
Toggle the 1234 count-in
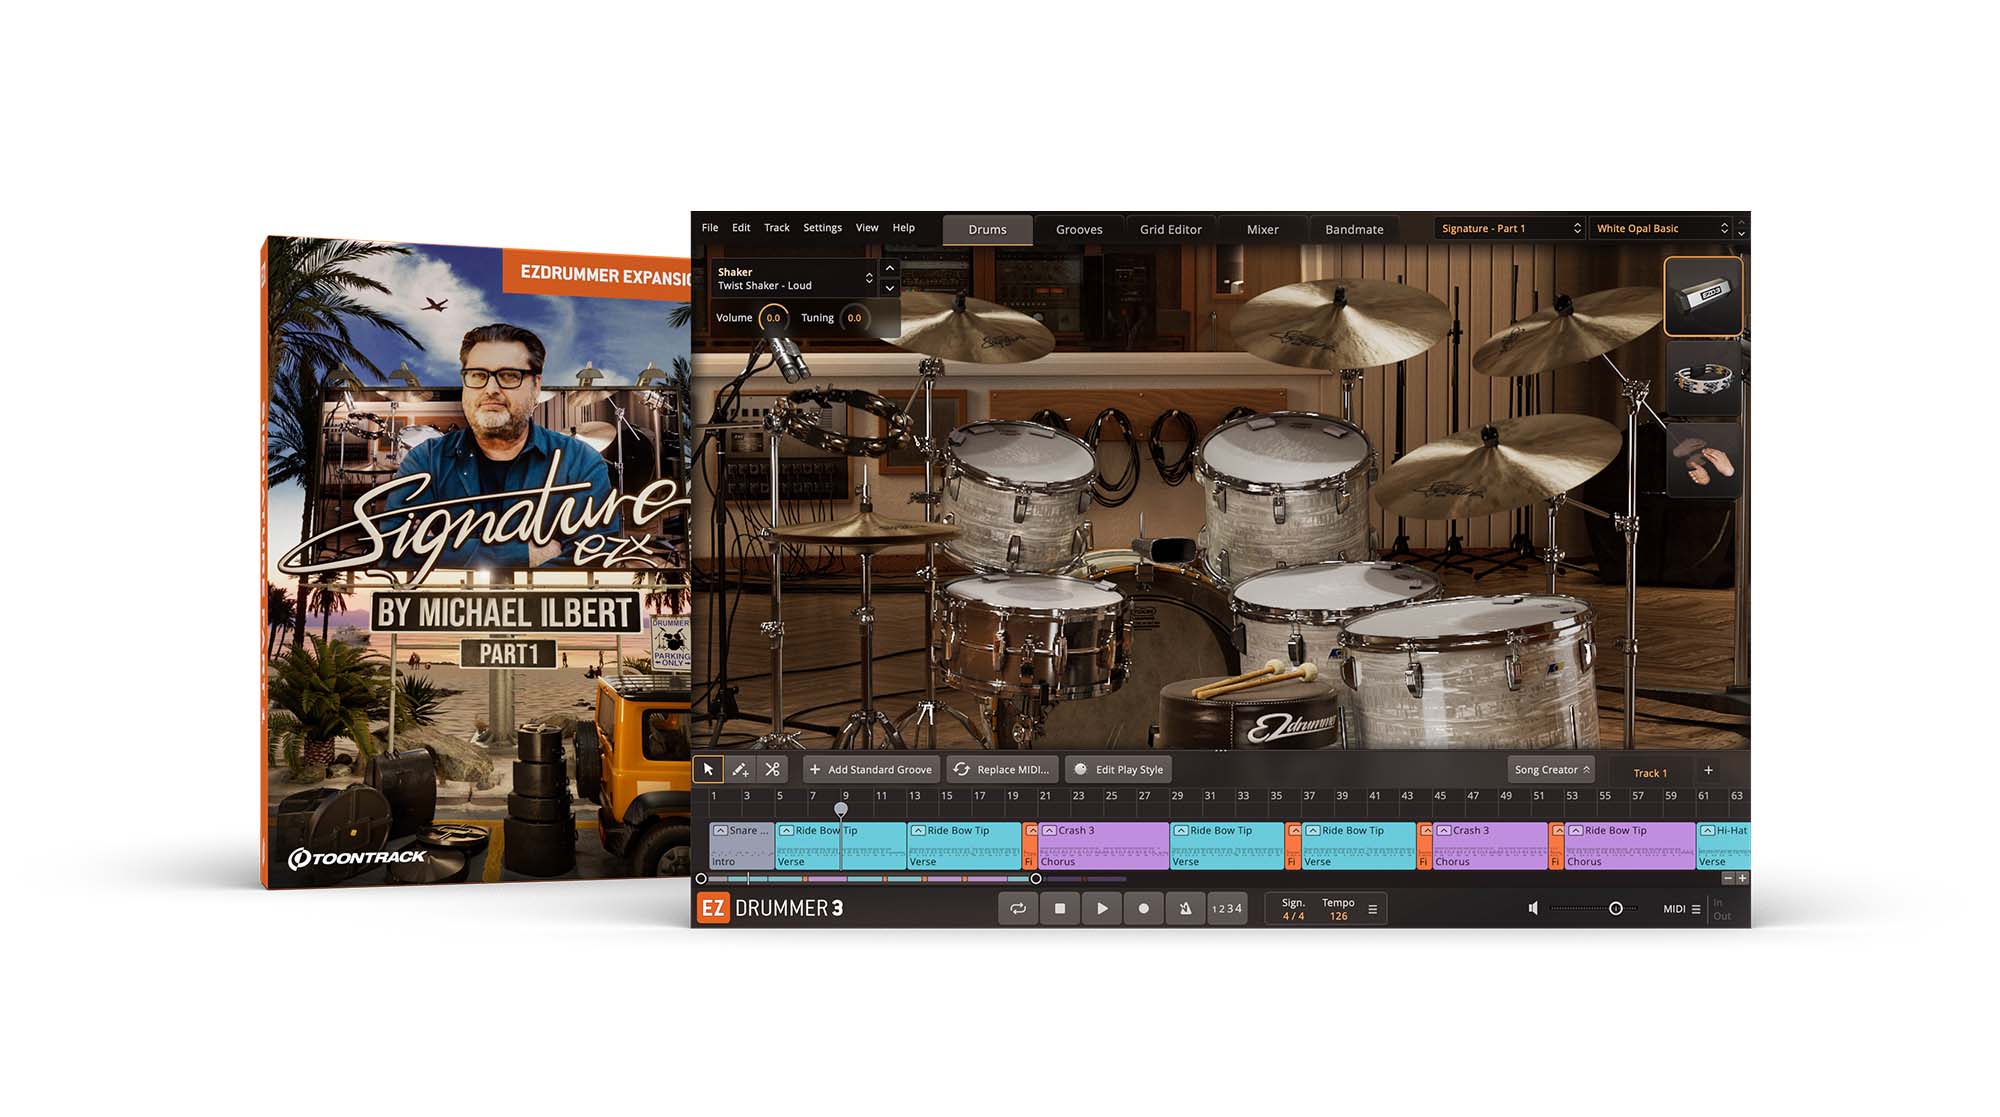pos(1226,908)
